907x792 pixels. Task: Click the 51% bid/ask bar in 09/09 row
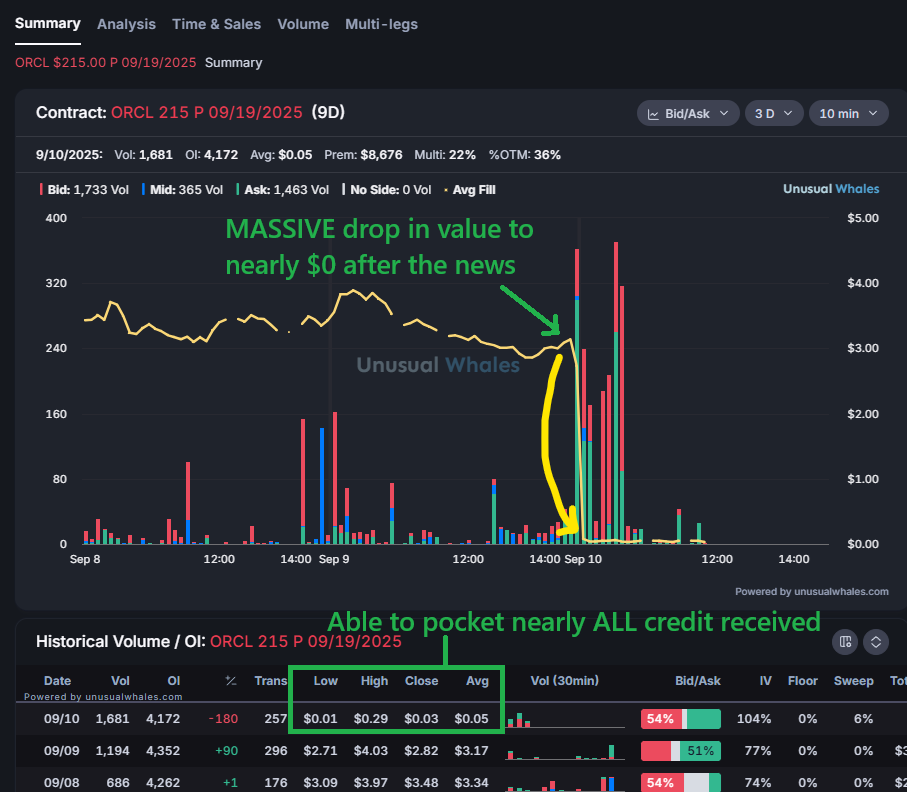coord(681,750)
